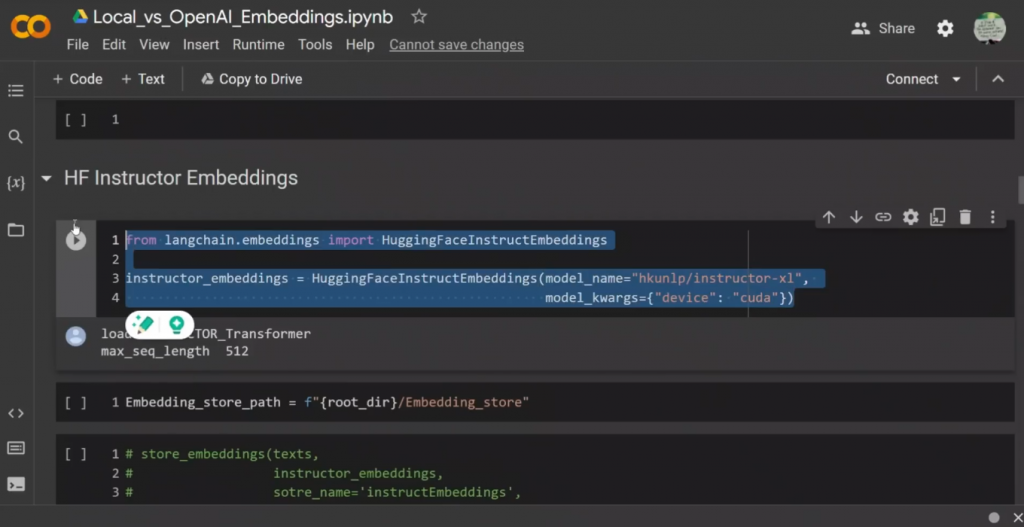Collapse the header with the chevron
1024x527 pixels.
pos(997,79)
